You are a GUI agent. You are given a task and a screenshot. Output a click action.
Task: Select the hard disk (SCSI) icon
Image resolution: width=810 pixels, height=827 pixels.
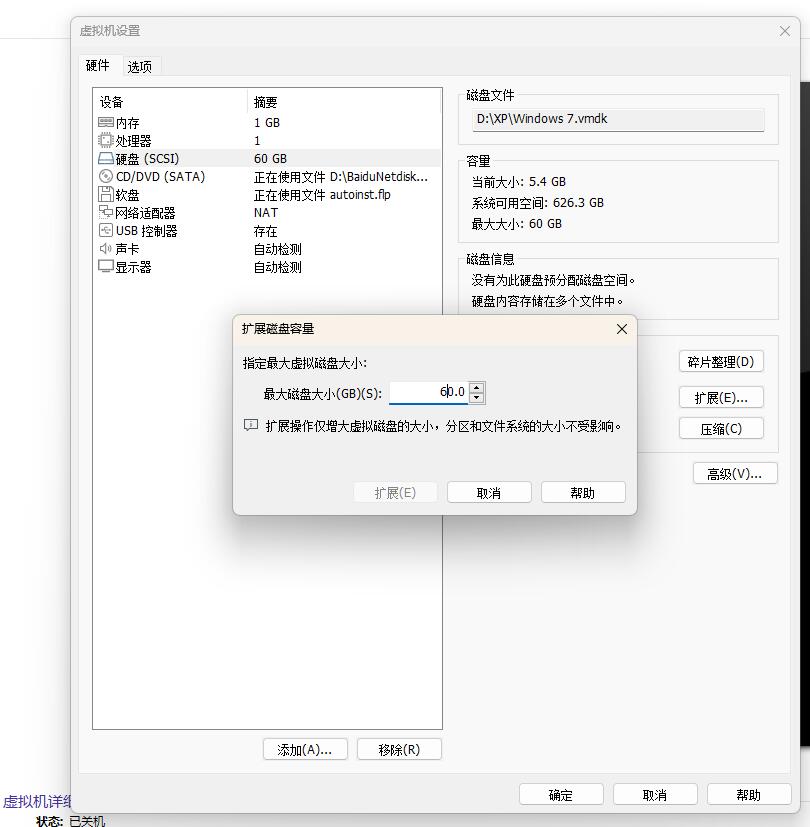coord(105,158)
